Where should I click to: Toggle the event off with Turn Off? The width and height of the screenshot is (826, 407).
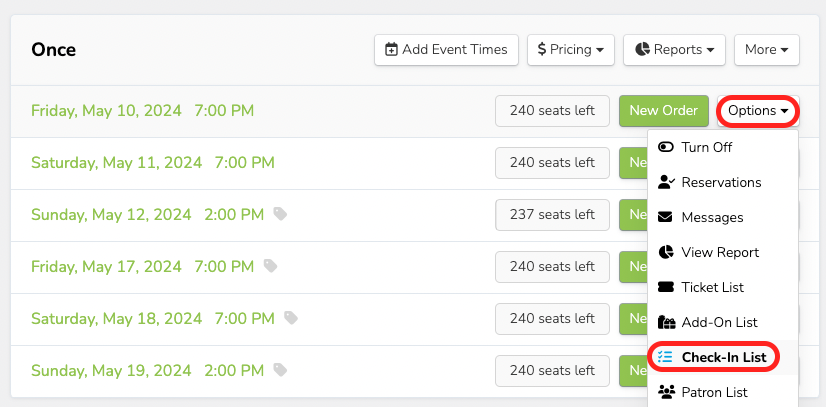click(x=706, y=147)
